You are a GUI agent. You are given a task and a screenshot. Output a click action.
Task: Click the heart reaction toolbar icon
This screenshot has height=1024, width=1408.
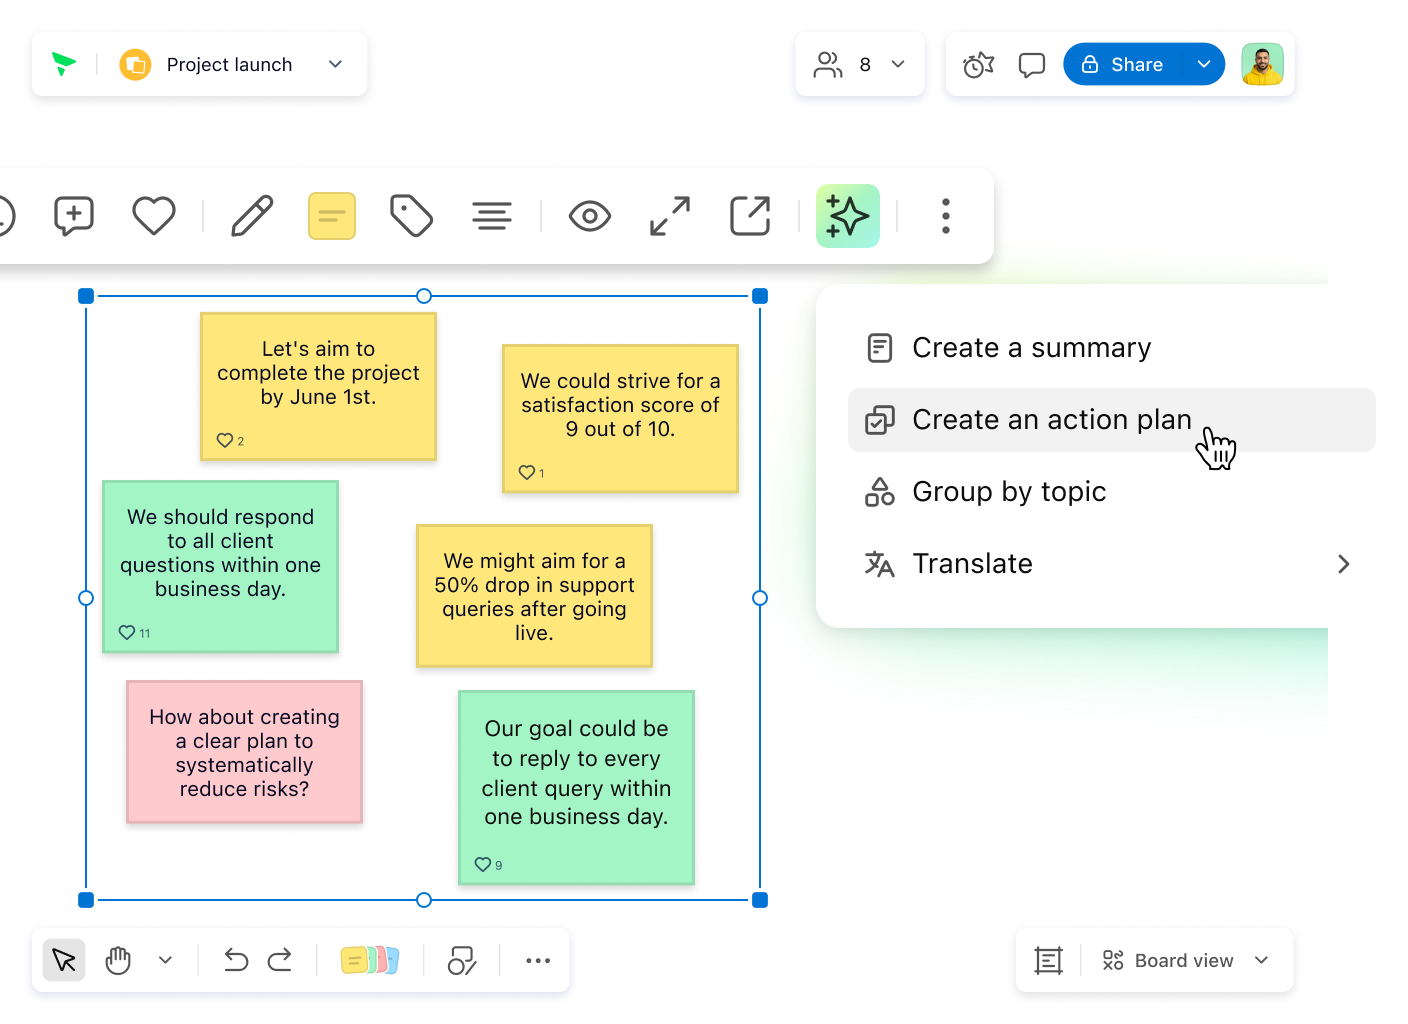(x=154, y=216)
